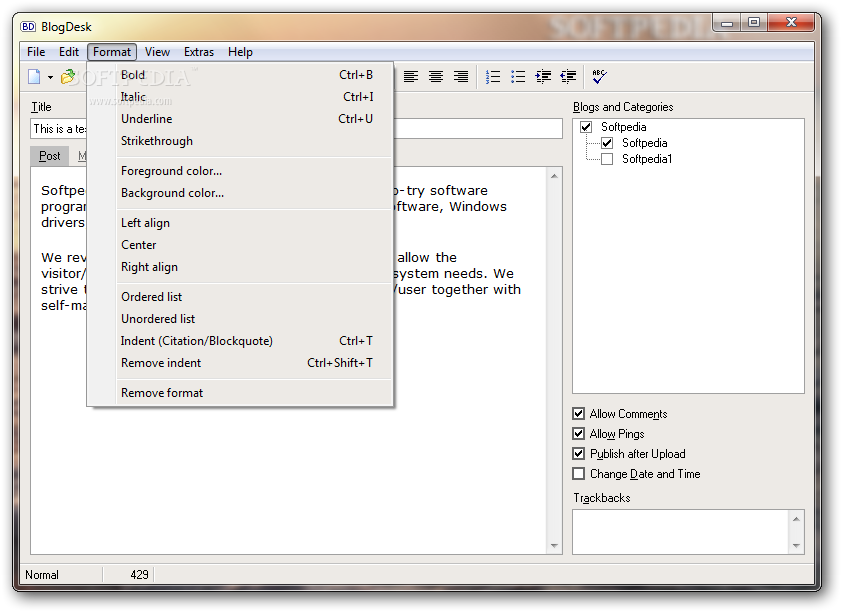
Task: Click the increase indent toolbar icon
Action: point(543,77)
